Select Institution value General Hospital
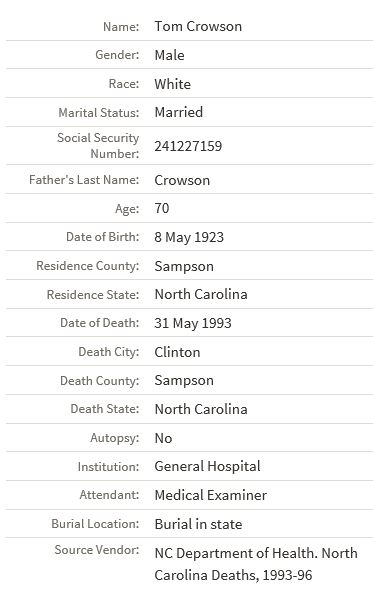 [x=207, y=466]
